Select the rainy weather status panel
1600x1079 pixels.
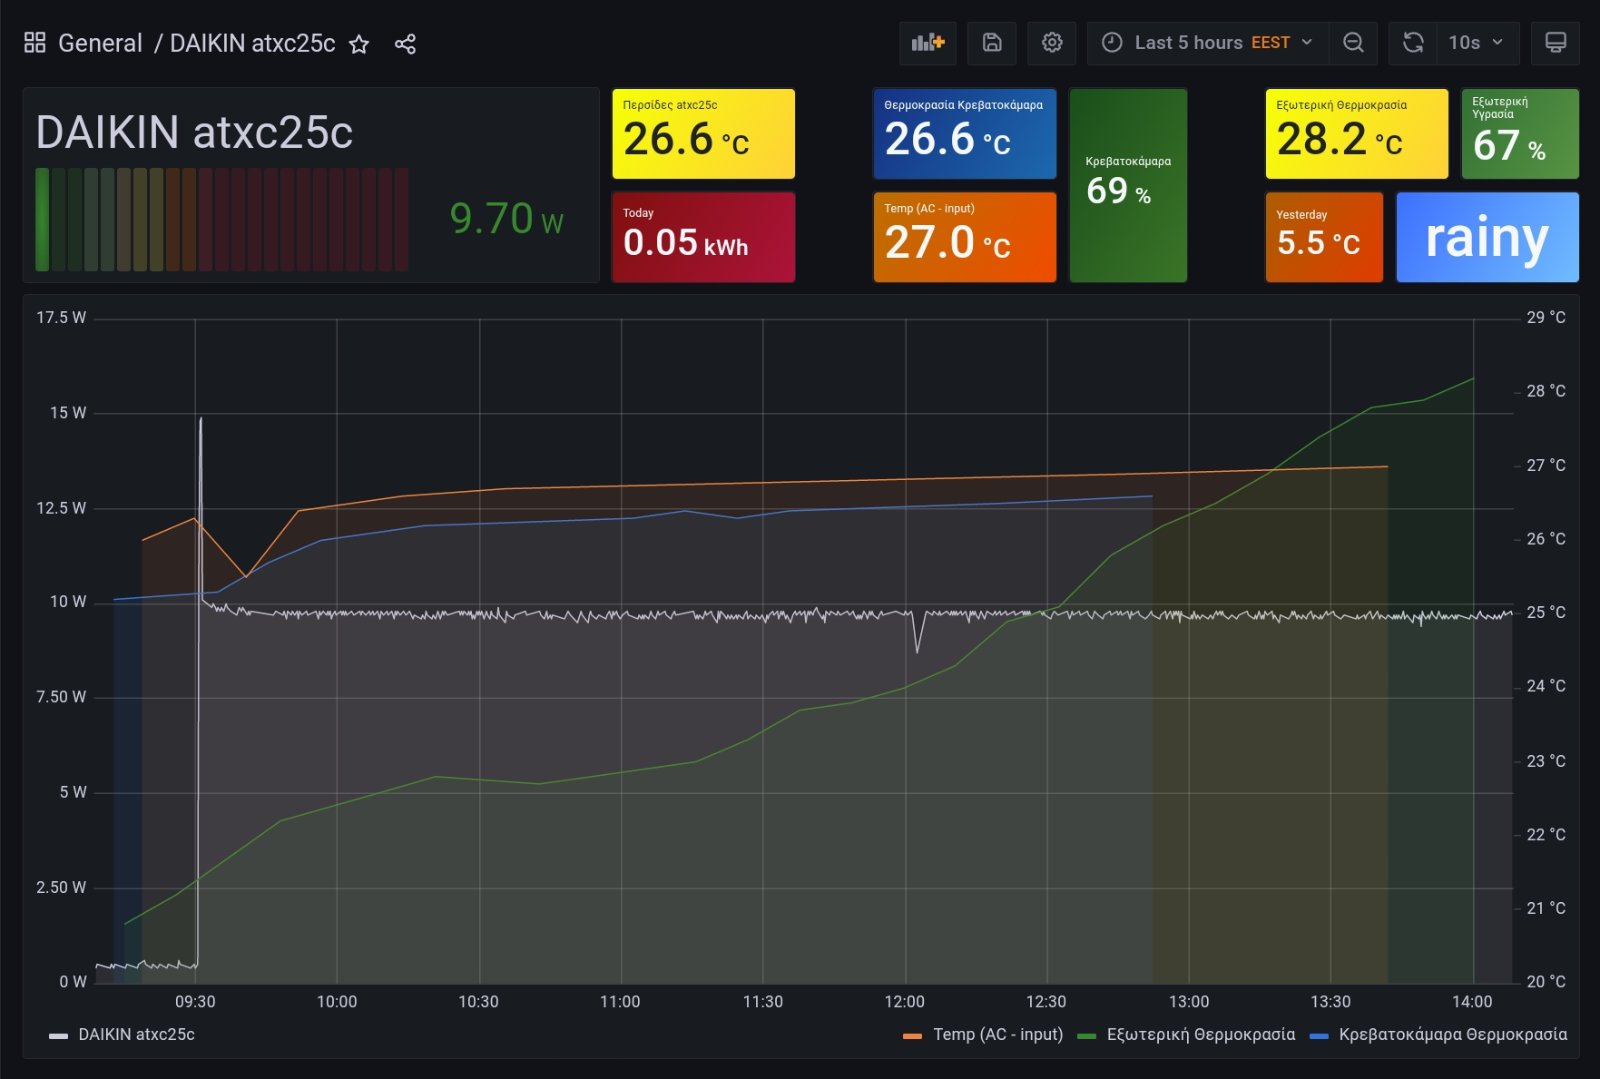1487,237
